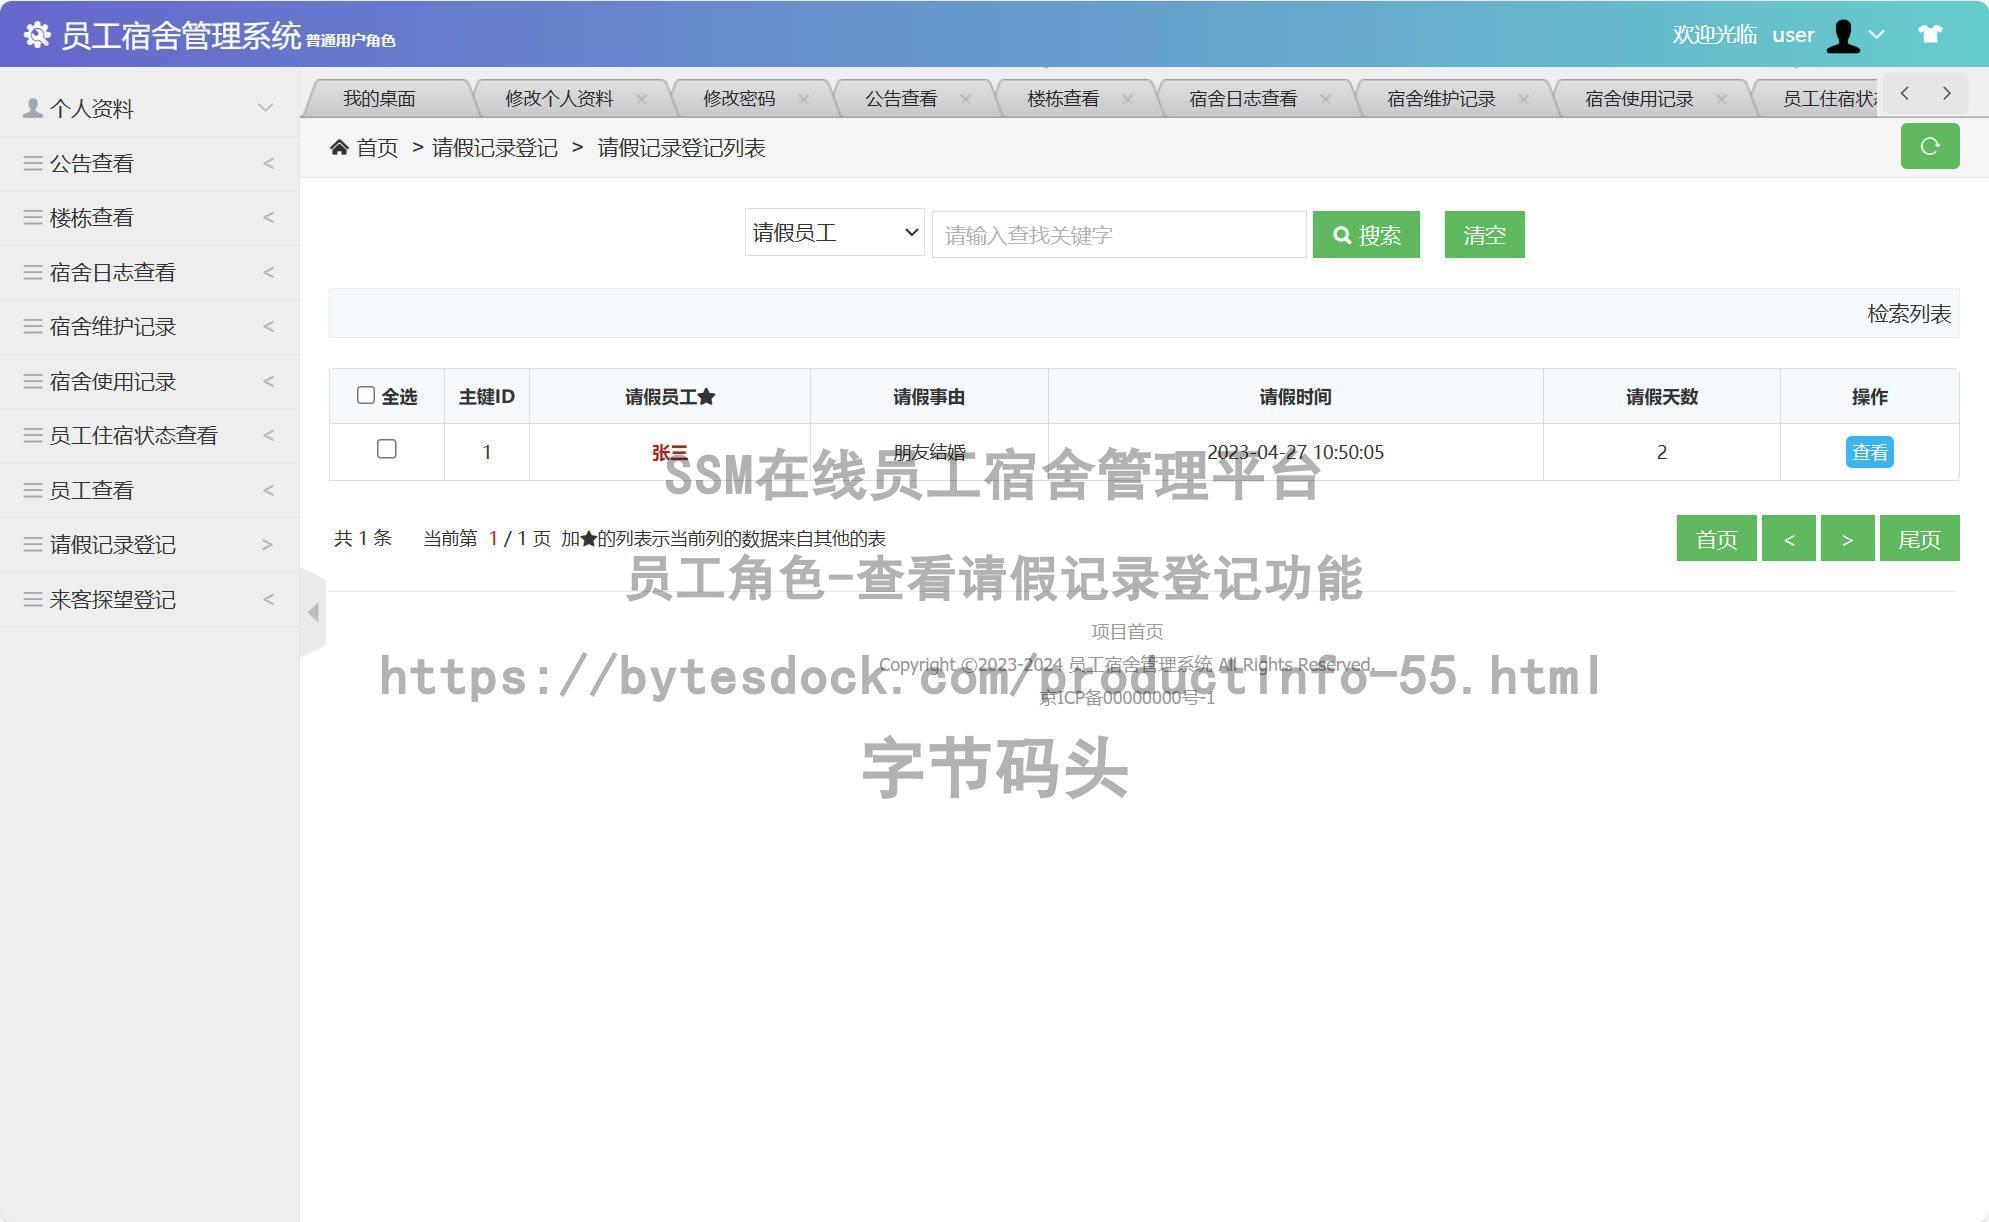Viewport: 1989px width, 1222px height.
Task: Switch to the 宿舍日志查看 tab
Action: [x=1243, y=99]
